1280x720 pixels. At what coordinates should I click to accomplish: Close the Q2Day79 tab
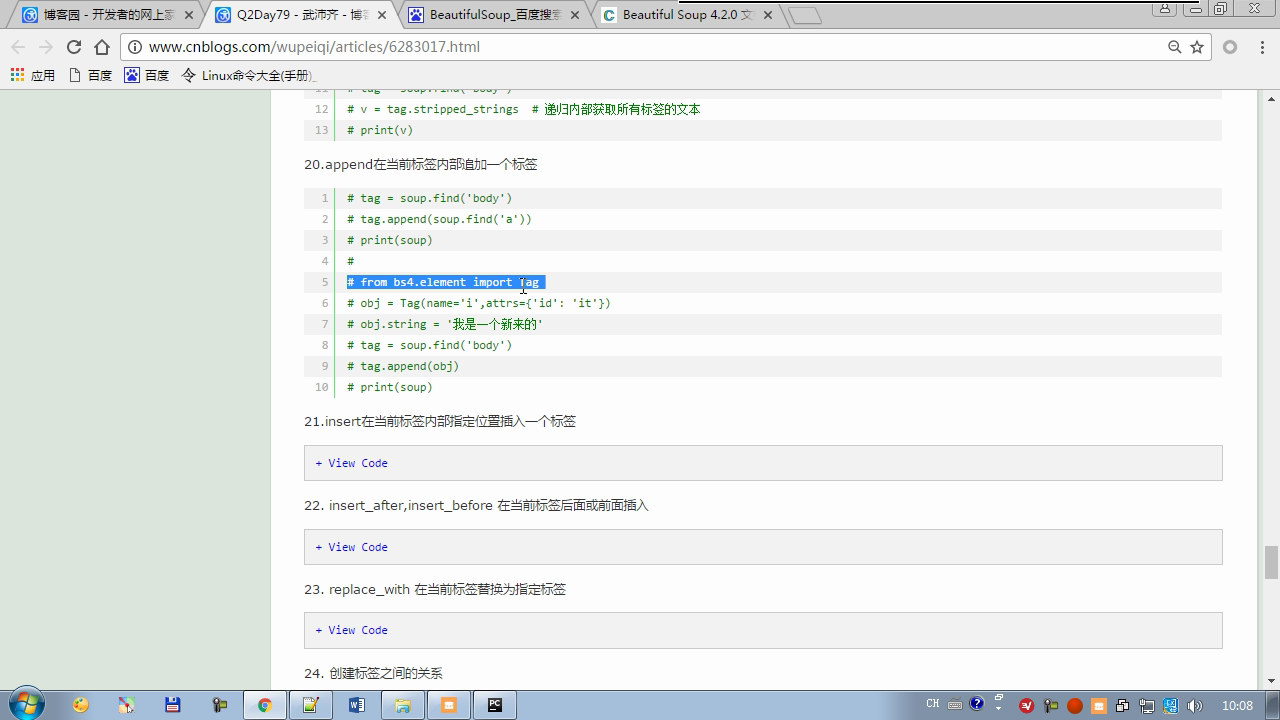pos(382,15)
